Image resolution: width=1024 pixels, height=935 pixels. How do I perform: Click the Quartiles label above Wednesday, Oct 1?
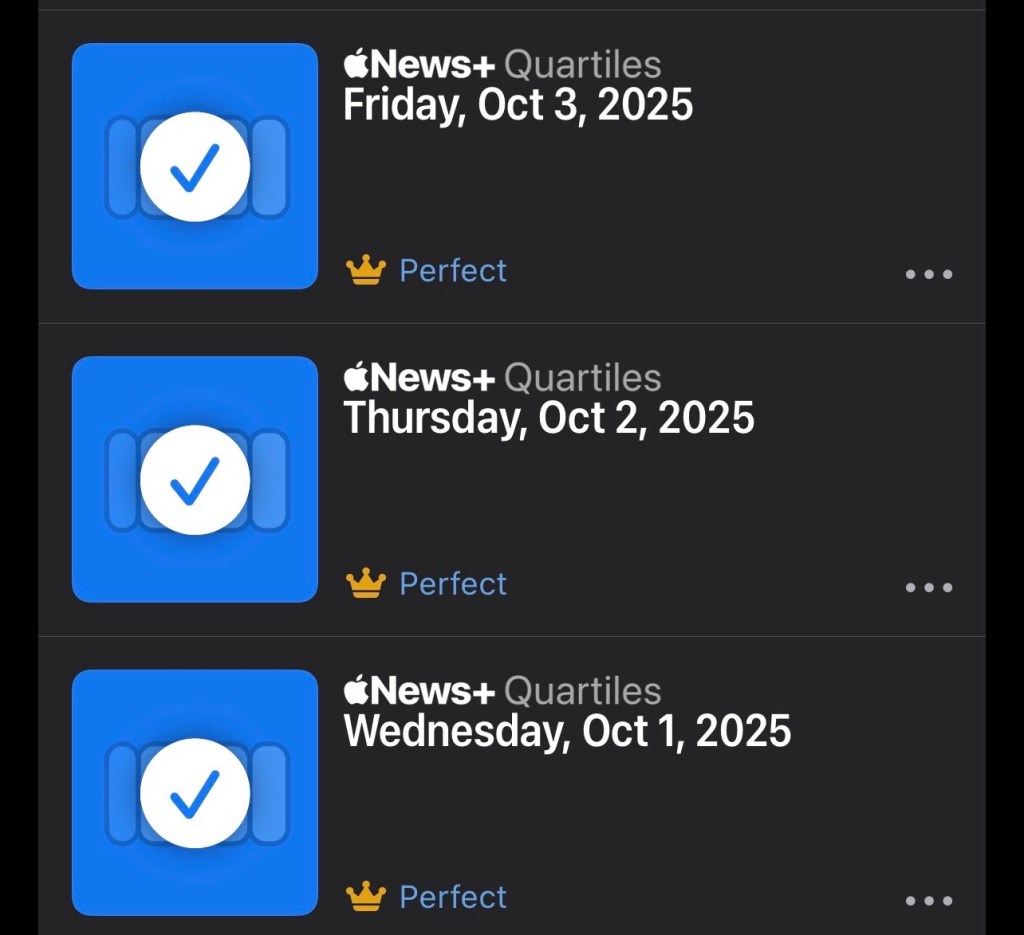pyautogui.click(x=582, y=691)
